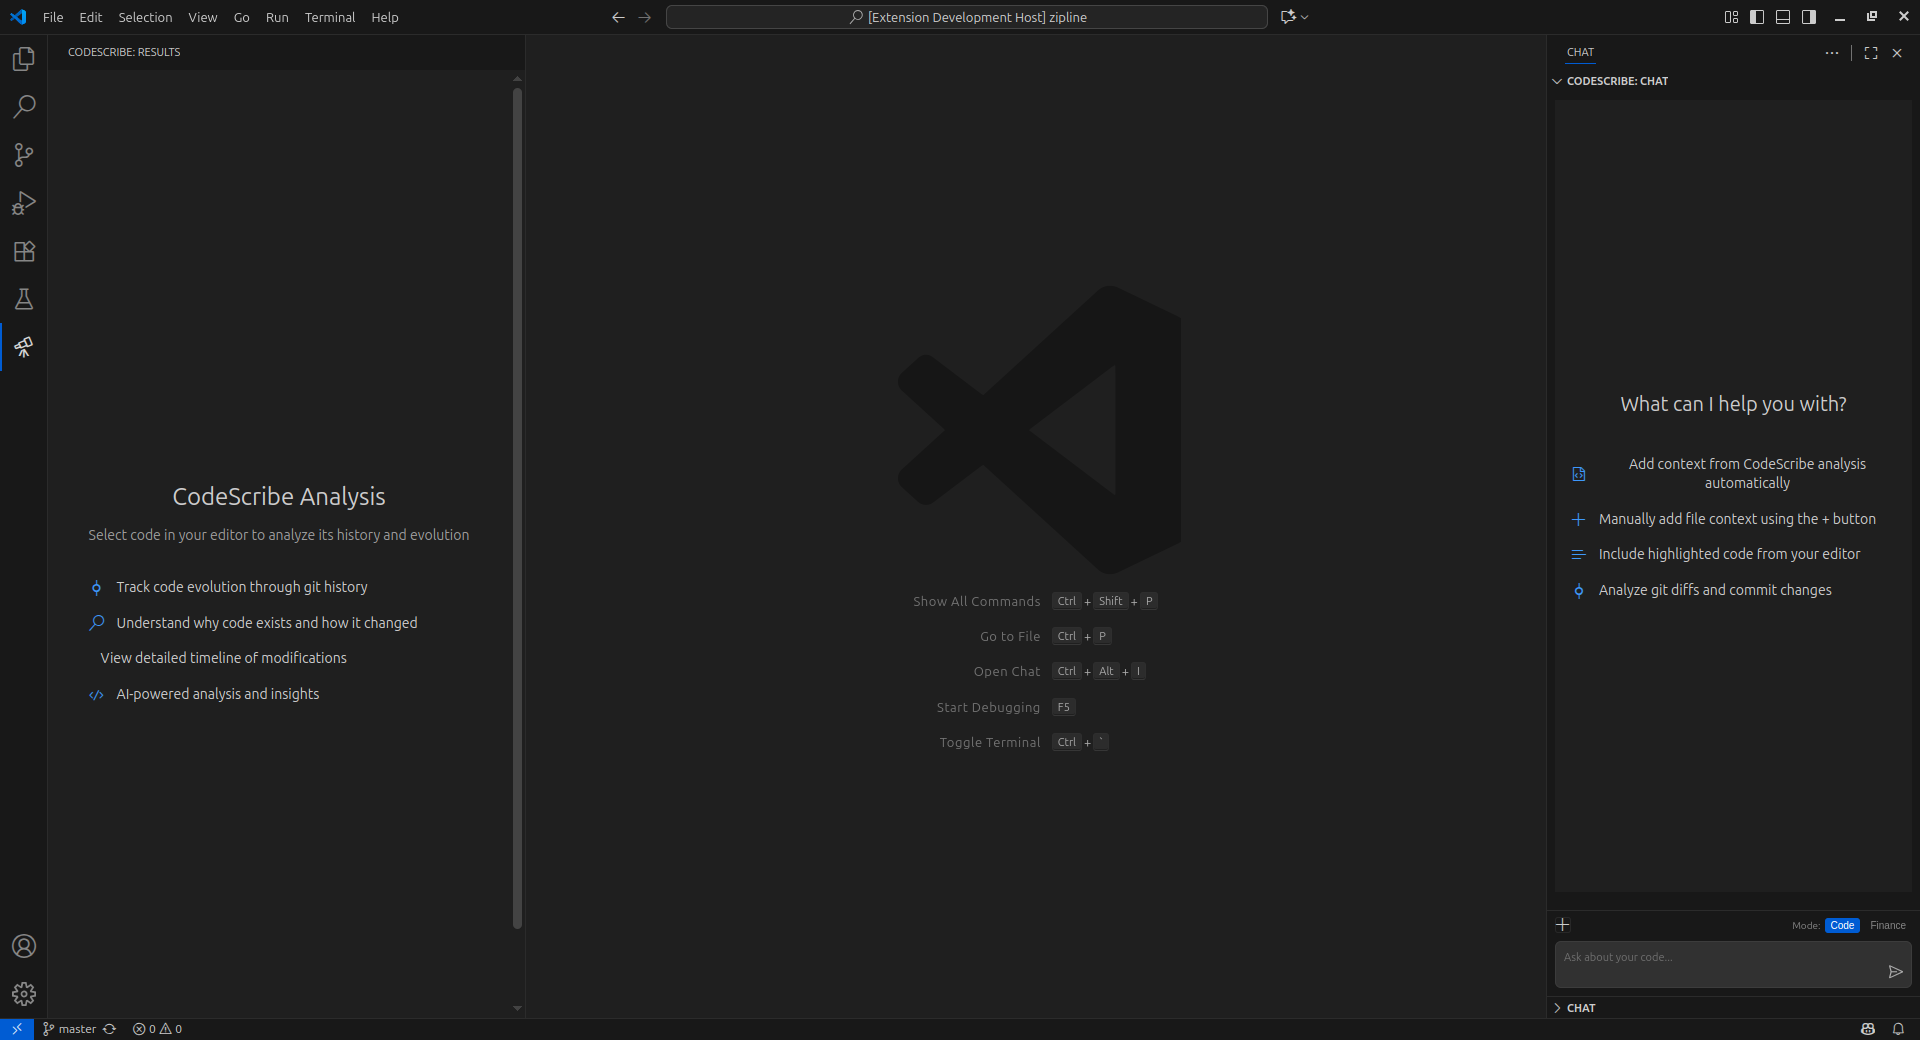
Task: Toggle the Primary Side Bar
Action: tap(1757, 17)
